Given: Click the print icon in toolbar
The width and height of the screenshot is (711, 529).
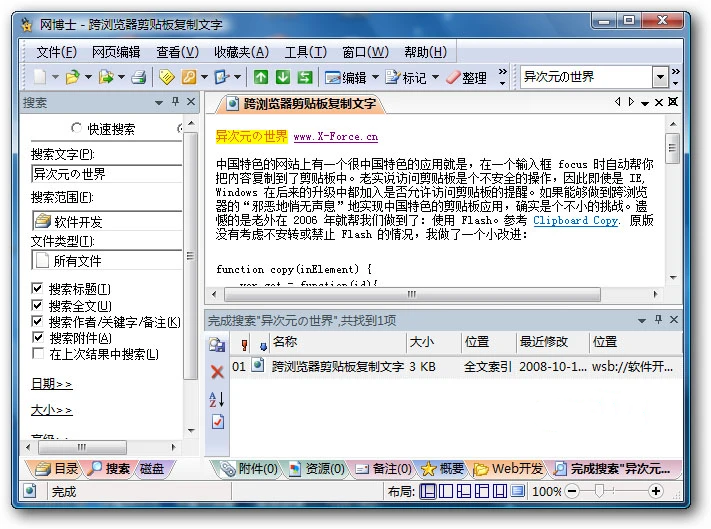Looking at the screenshot, I should click(x=139, y=77).
